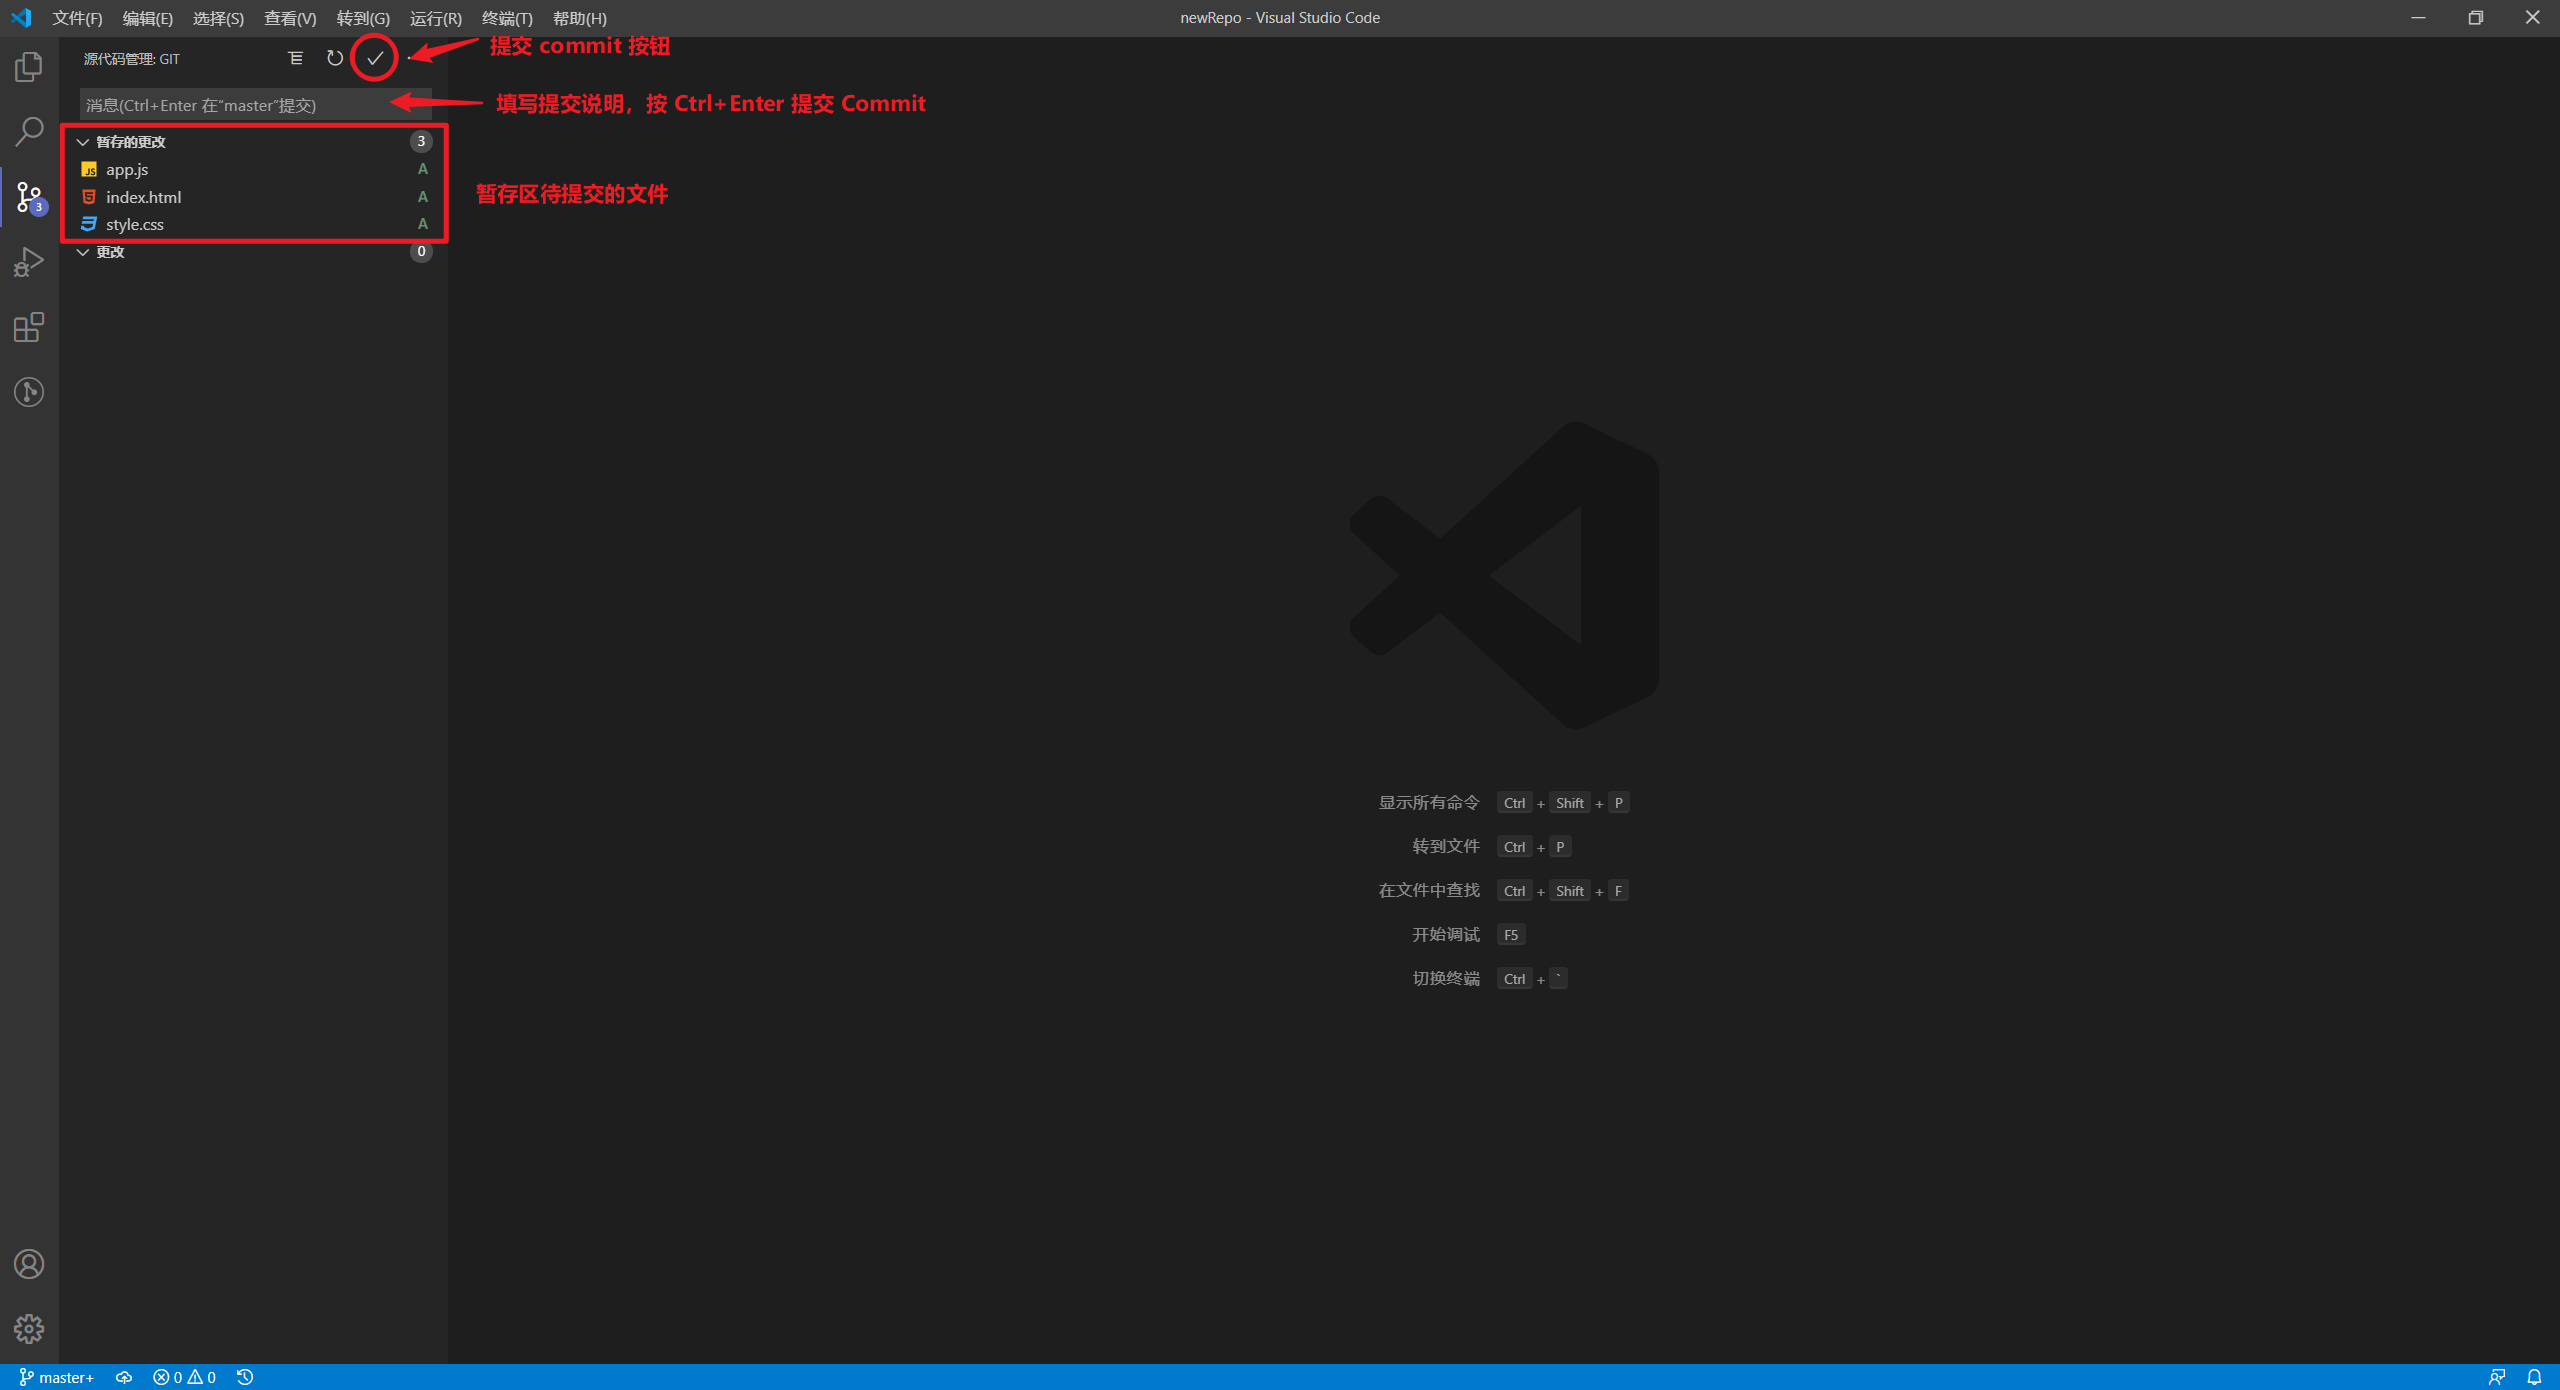Open the Search view in activity bar
Screen dimensions: 2560x1390
[29, 131]
